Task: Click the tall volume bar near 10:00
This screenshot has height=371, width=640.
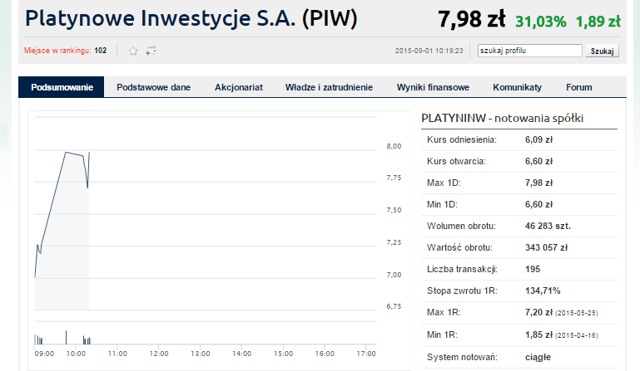Action: (66, 338)
